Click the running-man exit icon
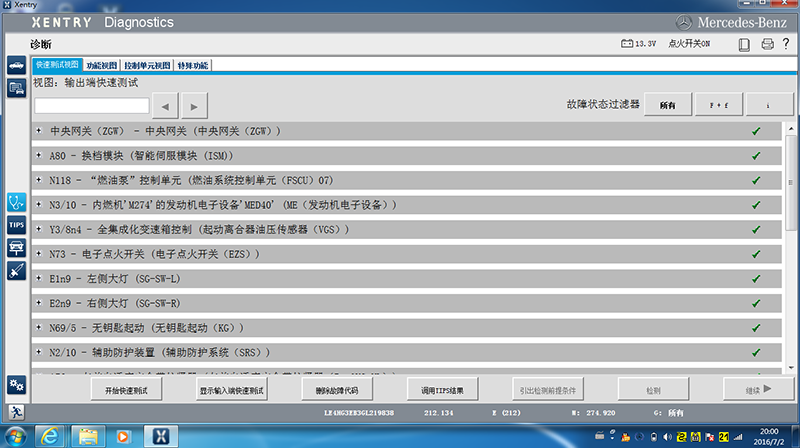Screen dimensions: 800x448 tap(16, 412)
